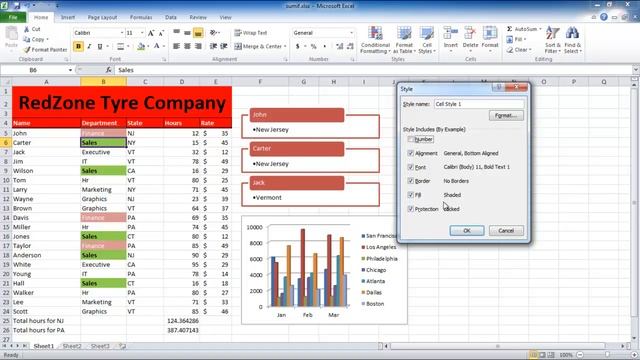Expand the Clear dropdown
640x360 pixels.
[530, 50]
